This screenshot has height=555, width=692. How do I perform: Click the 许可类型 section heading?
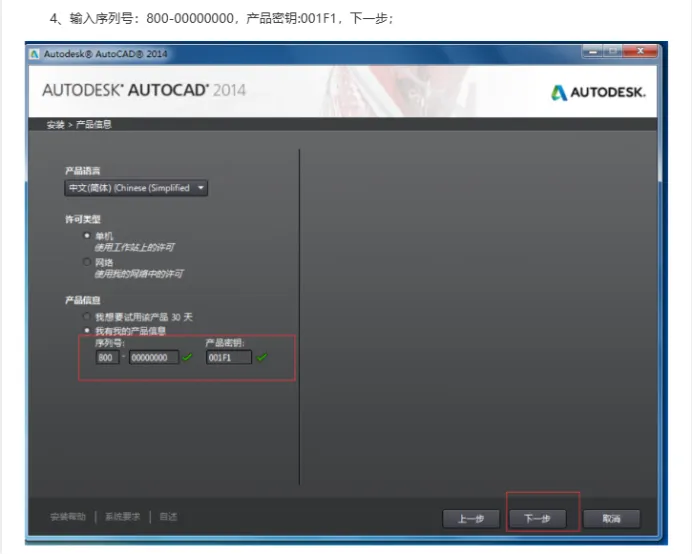click(x=83, y=219)
